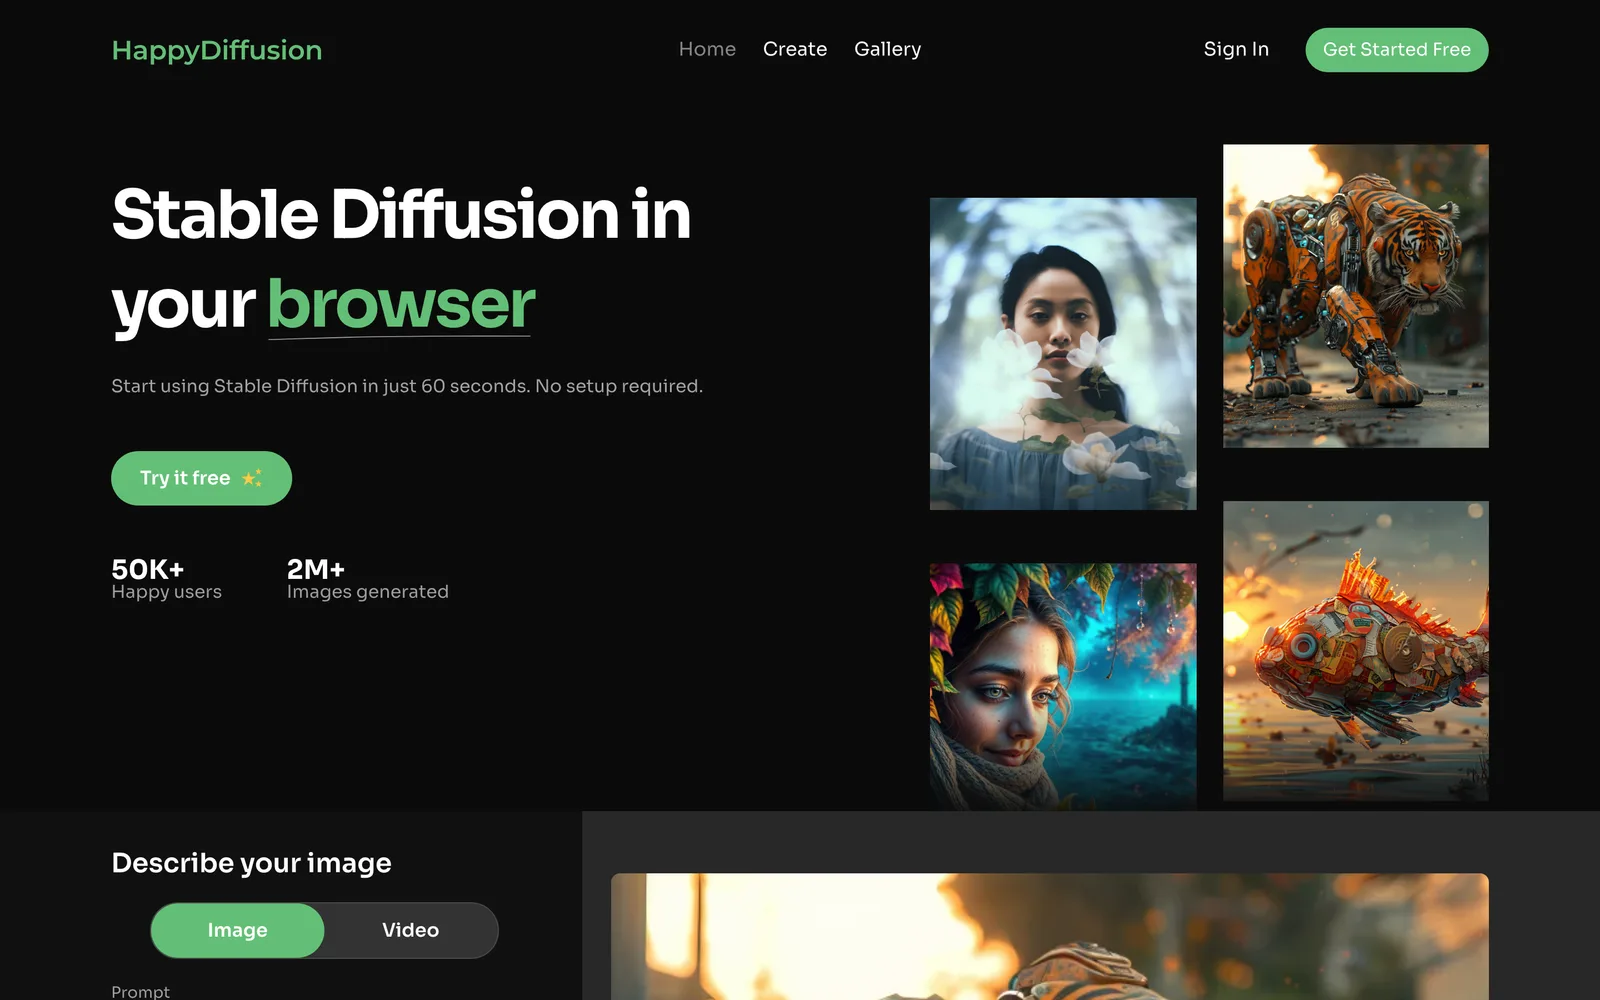Viewport: 1600px width, 1000px height.
Task: Click the large preview image below
Action: (x=1050, y=937)
